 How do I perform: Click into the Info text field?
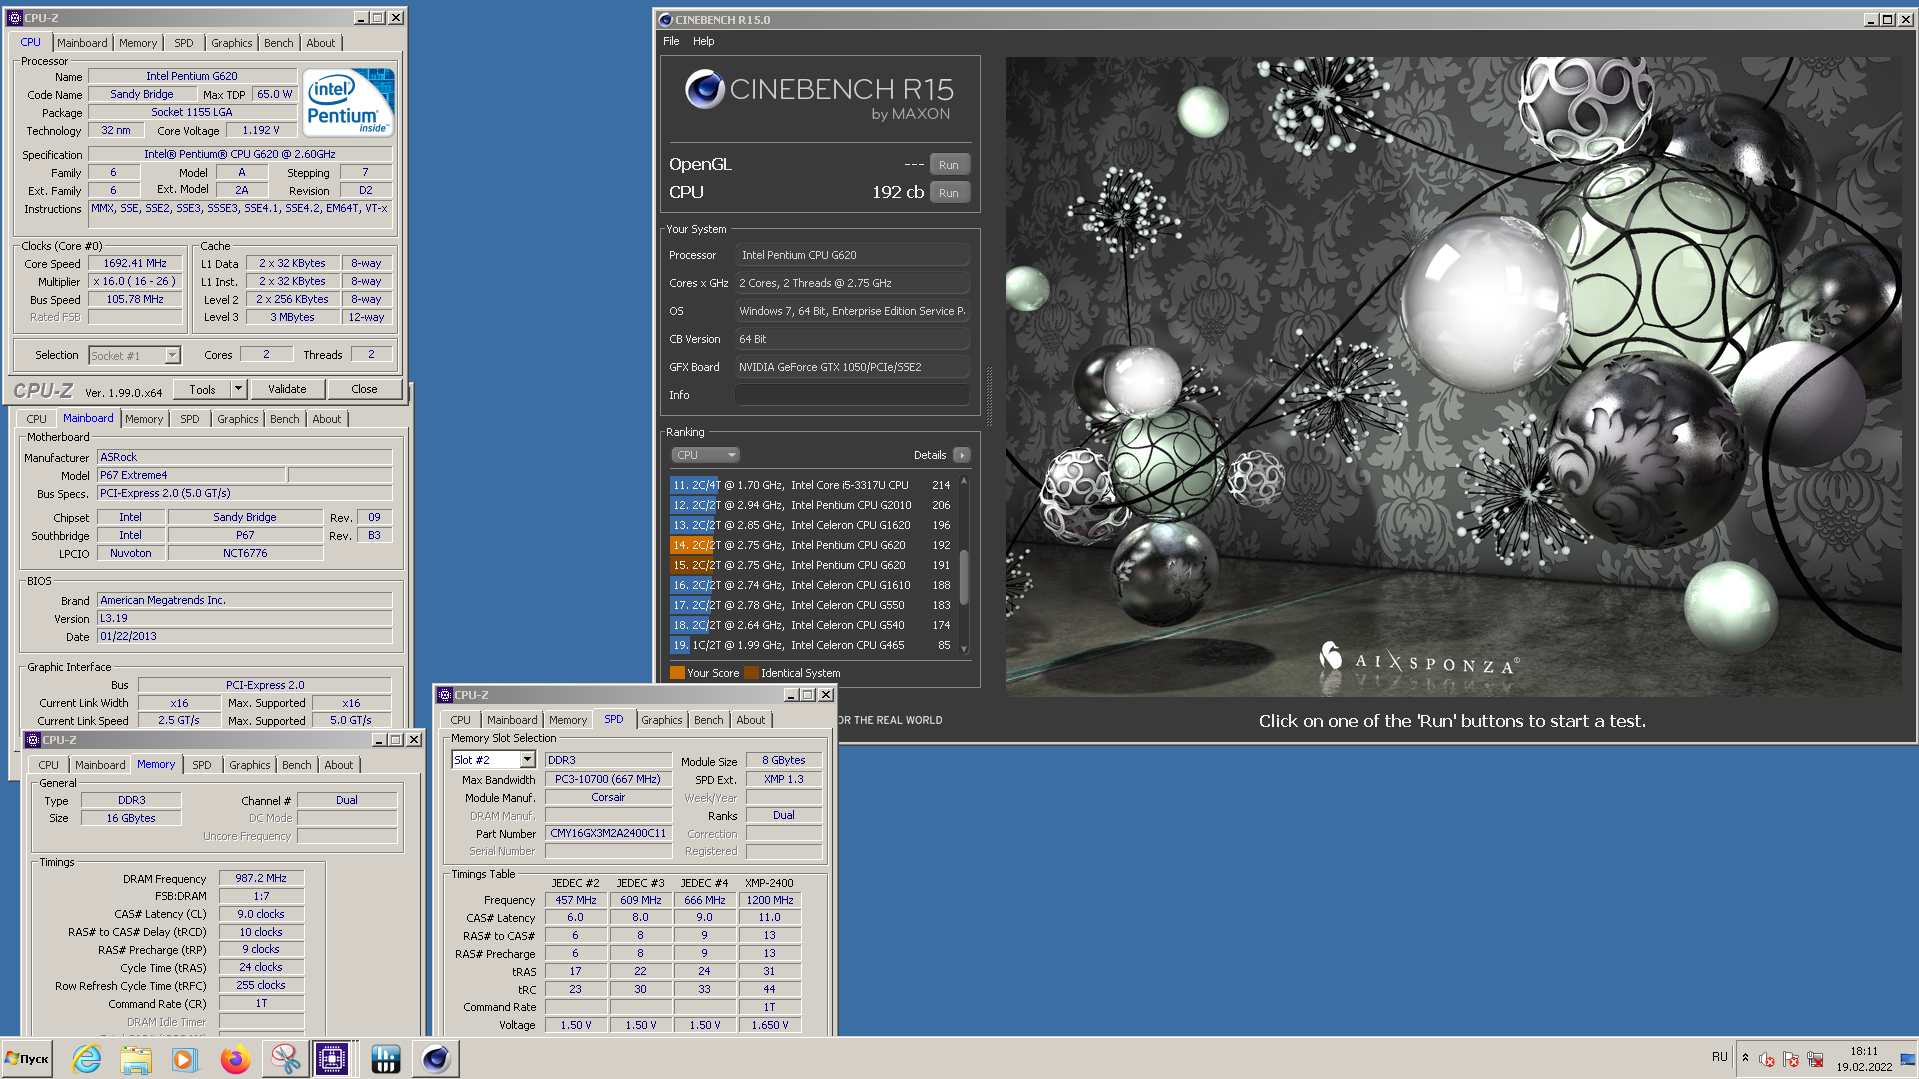coord(852,395)
